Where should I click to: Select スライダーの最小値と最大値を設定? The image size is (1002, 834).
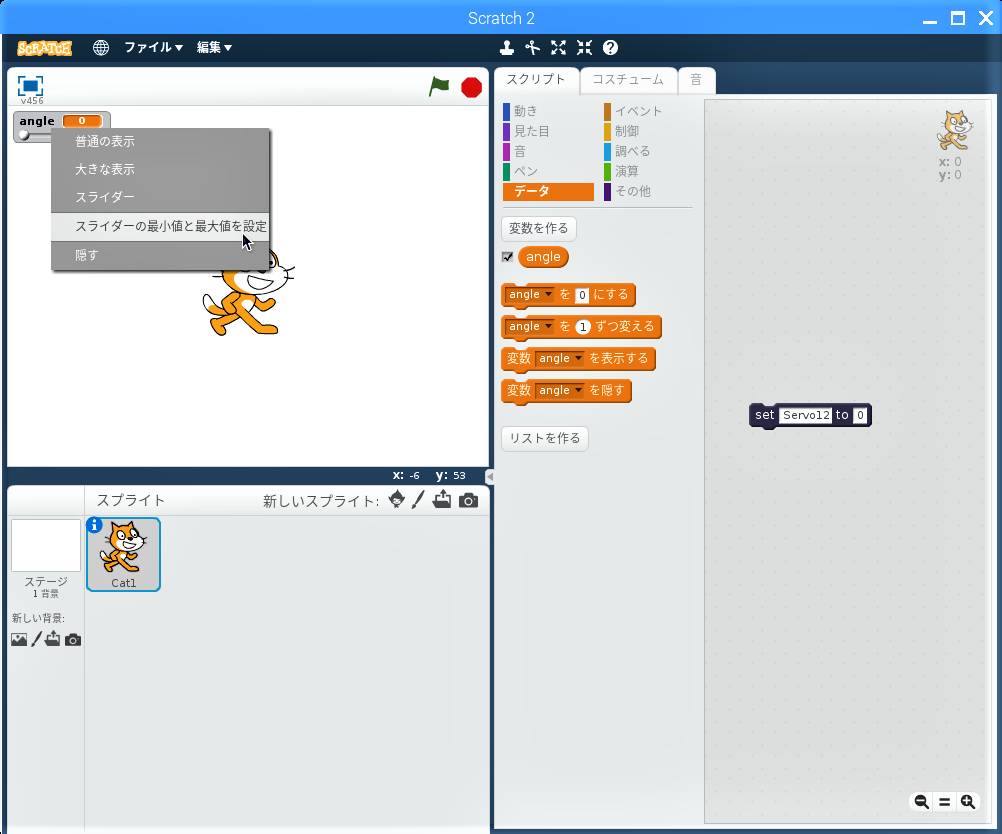[160, 226]
